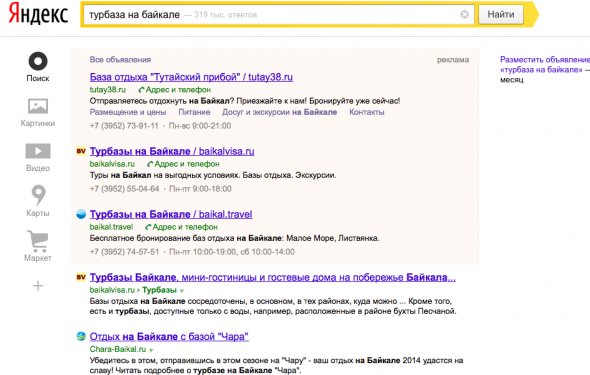Image resolution: width=590 pixels, height=375 pixels.
Task: Expand dropdown arrow next to Chara-Baikal.ru
Action: pyautogui.click(x=151, y=350)
